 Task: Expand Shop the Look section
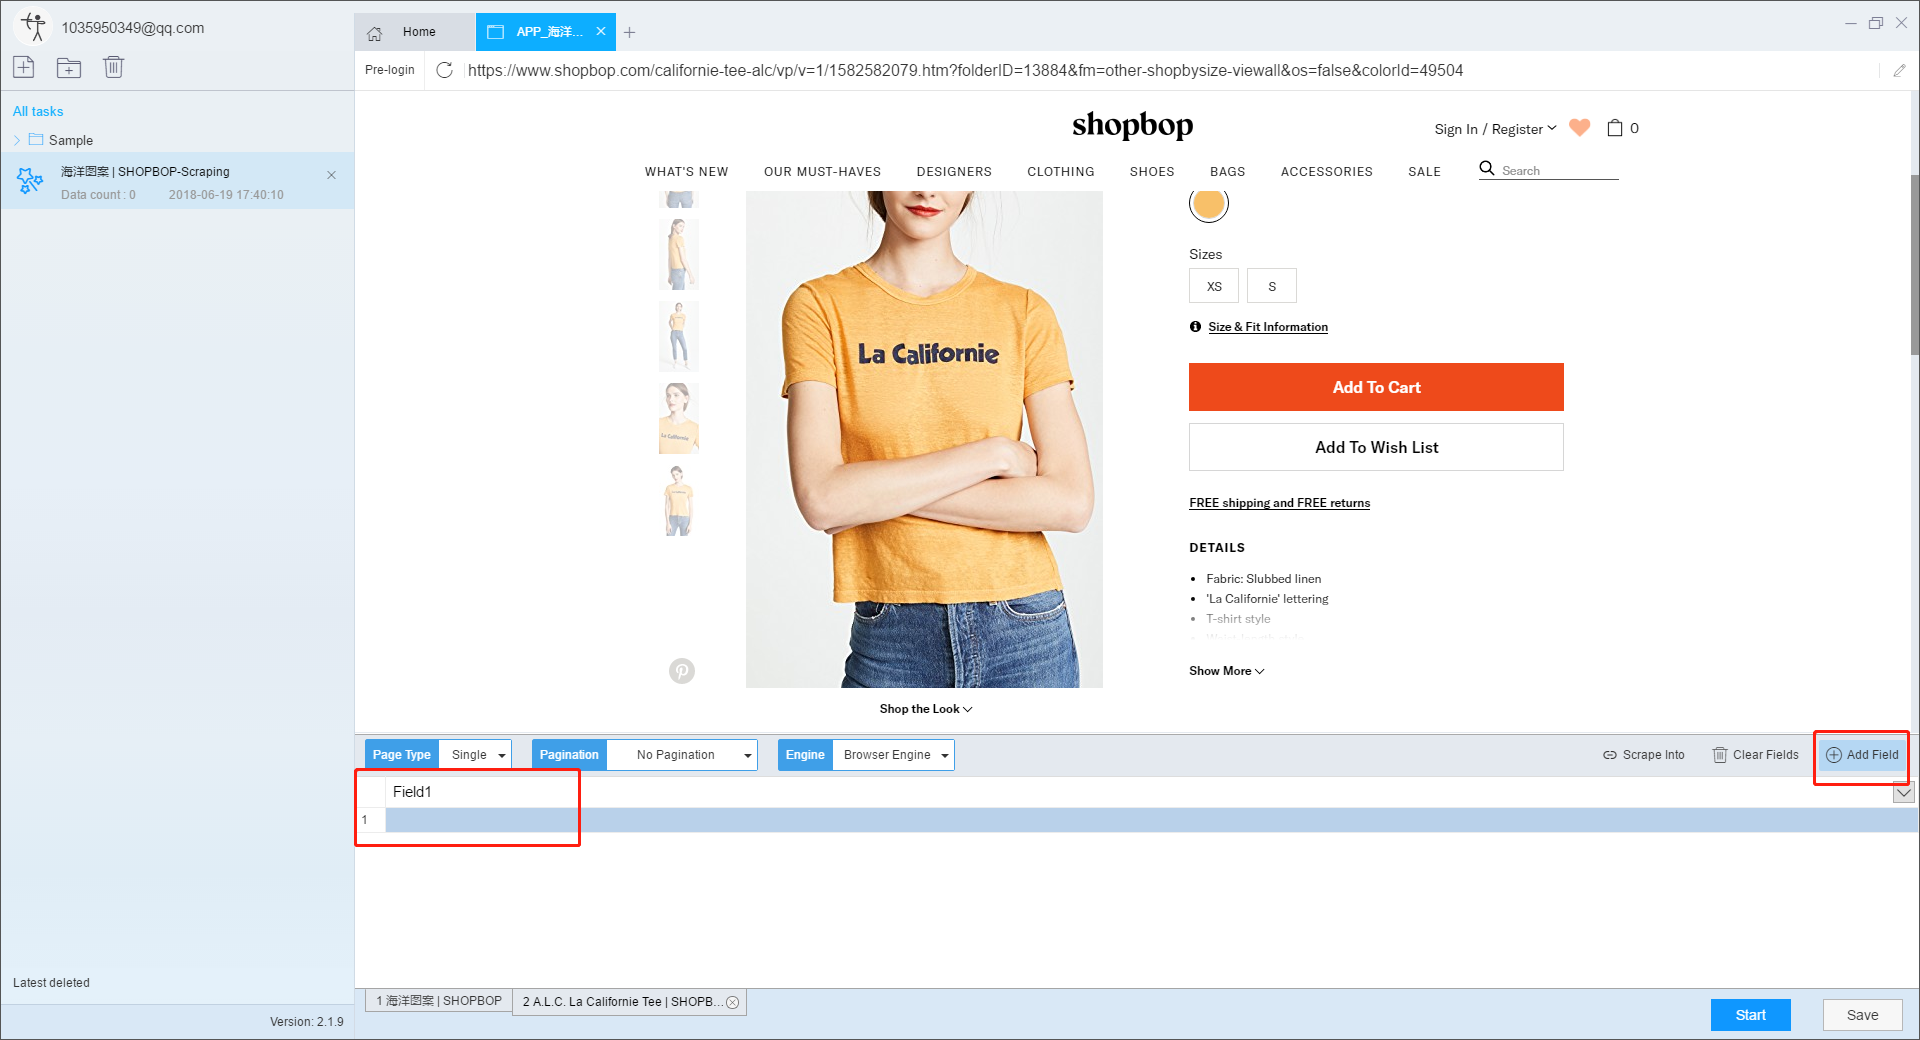coord(926,709)
